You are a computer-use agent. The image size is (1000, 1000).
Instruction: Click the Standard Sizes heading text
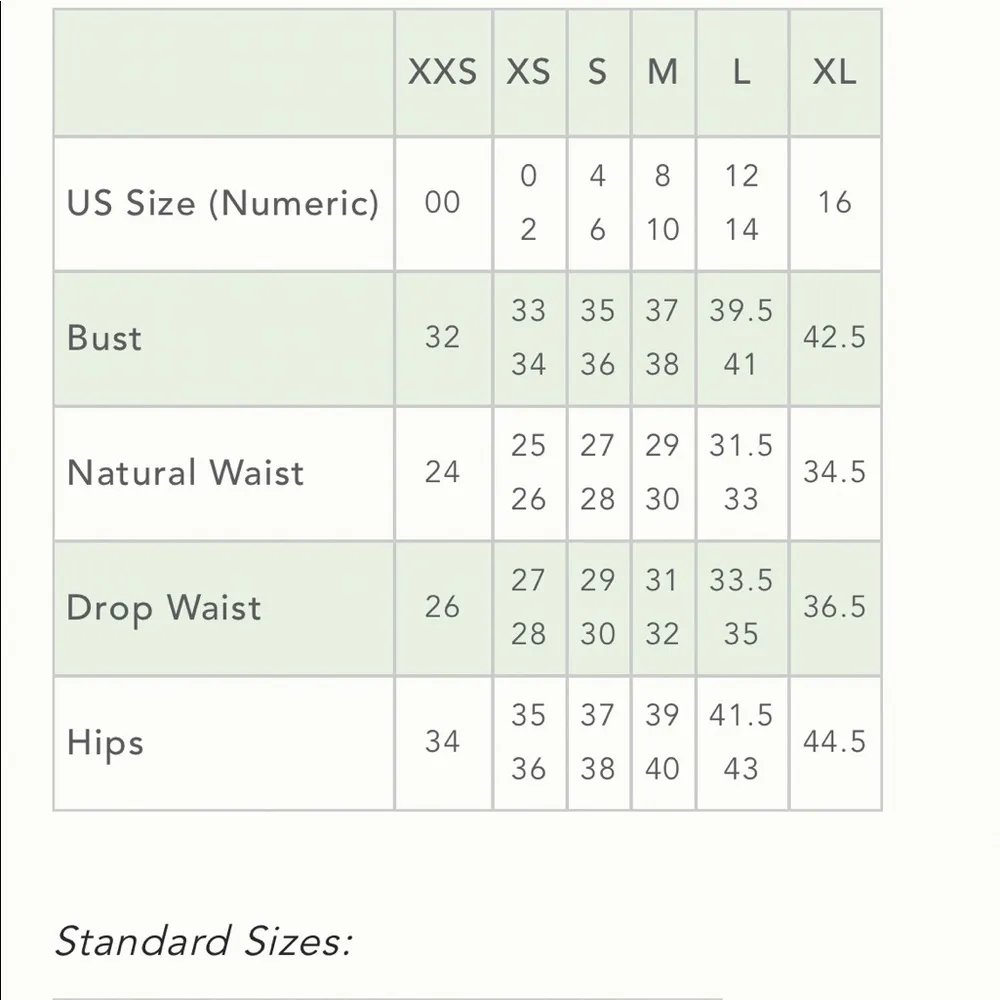[x=203, y=941]
